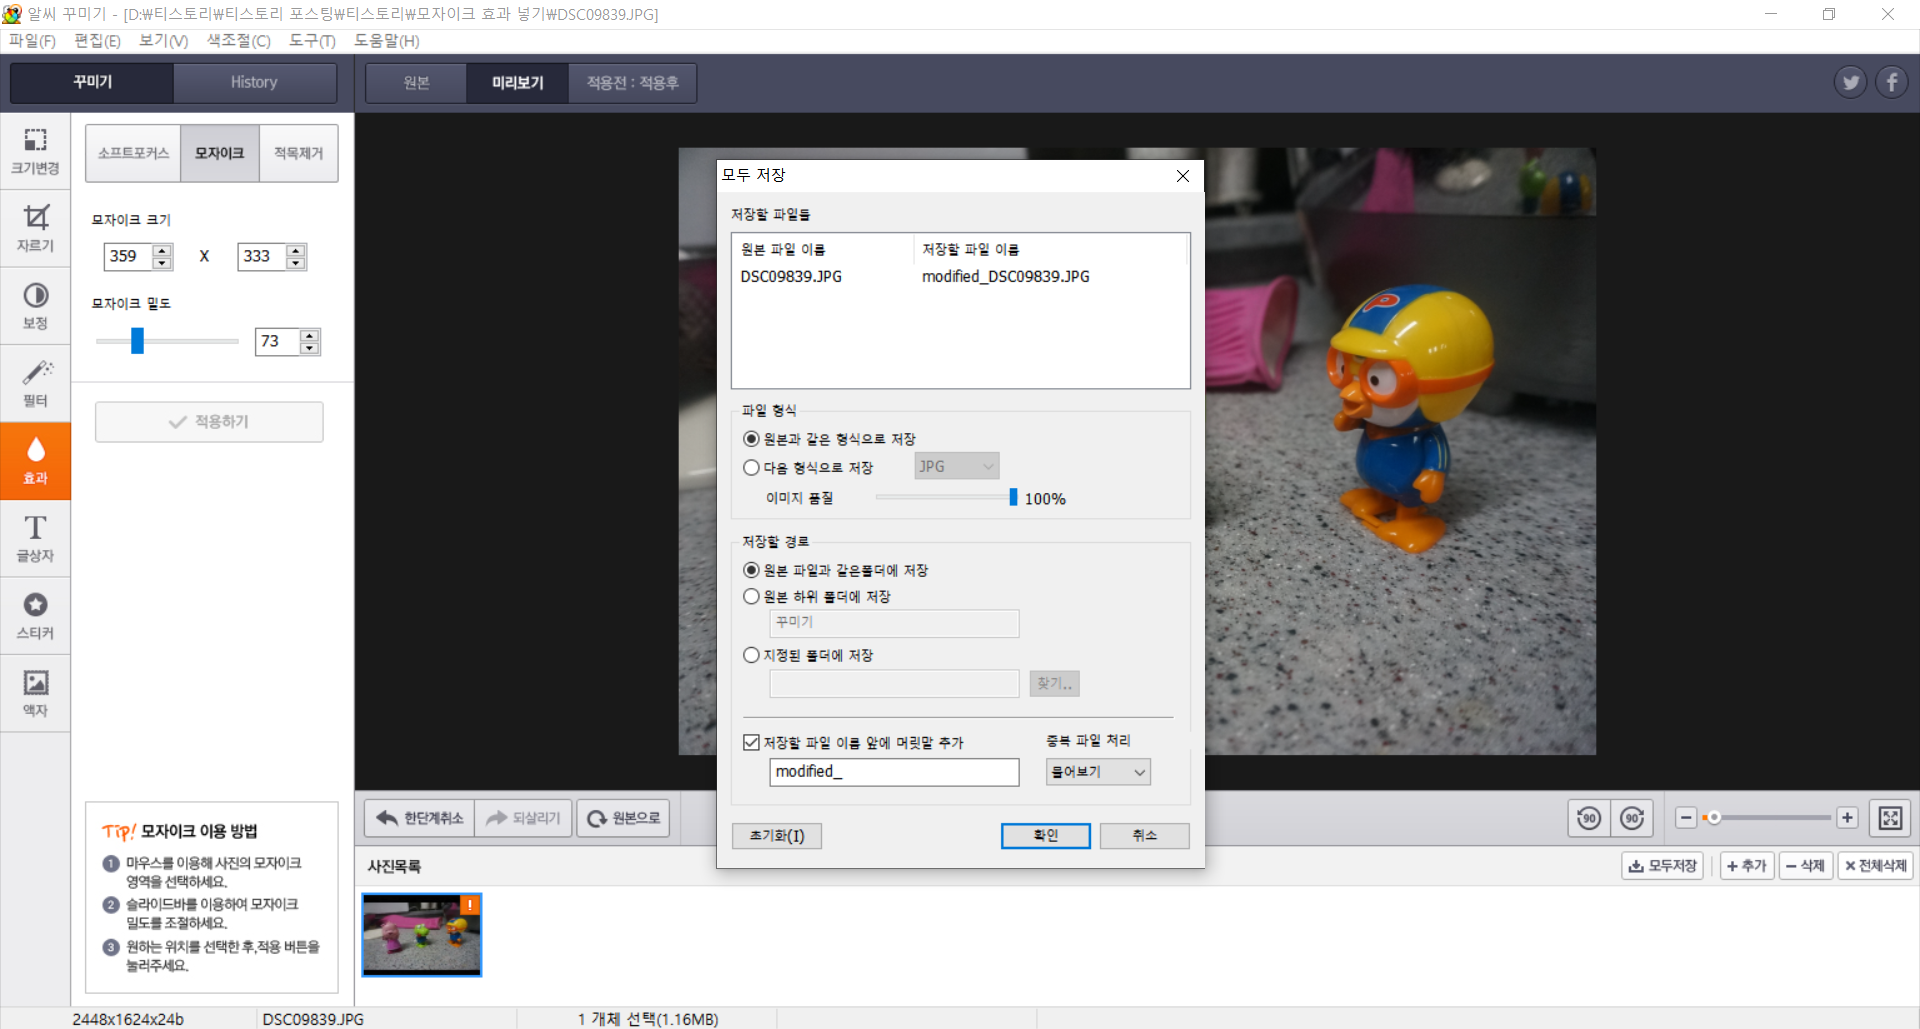Open the 도움말(H) menu
Screen dimensions: 1920x1029
(x=386, y=41)
